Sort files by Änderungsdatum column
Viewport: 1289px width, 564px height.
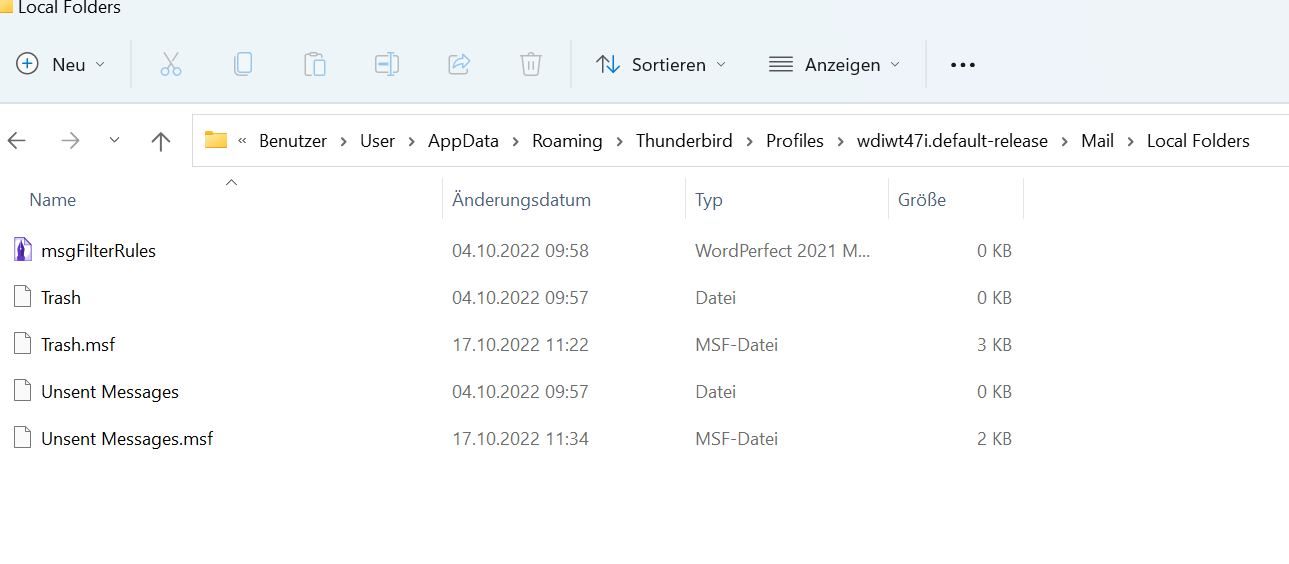521,200
